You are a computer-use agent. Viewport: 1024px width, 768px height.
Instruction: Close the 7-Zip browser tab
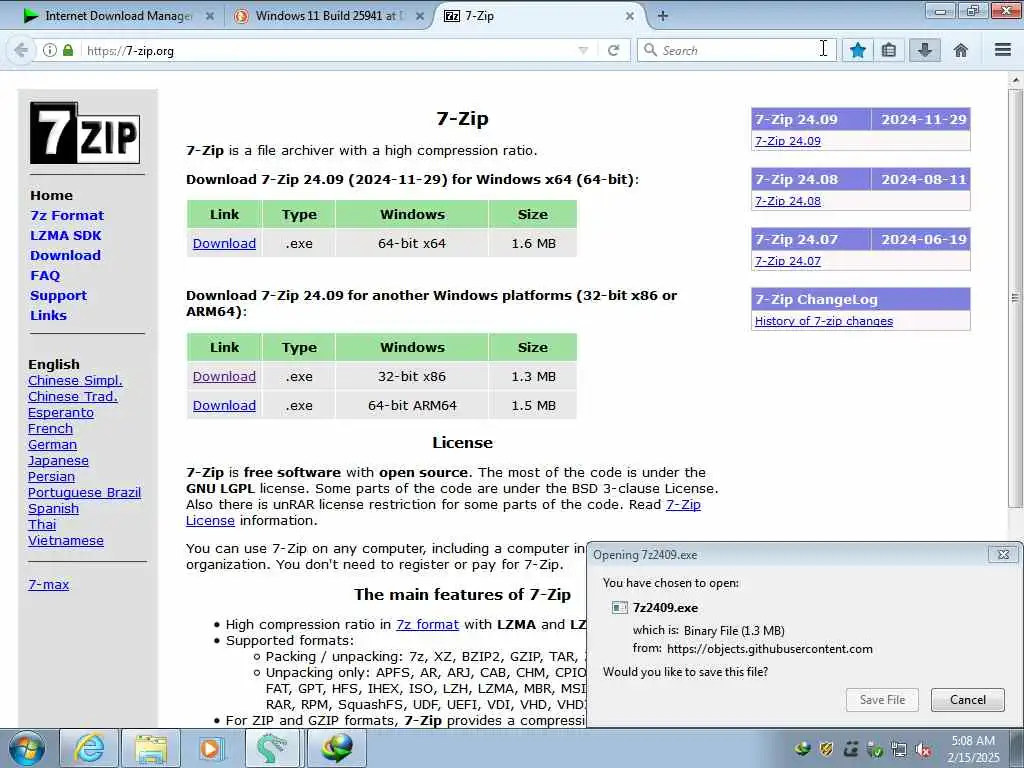click(630, 16)
